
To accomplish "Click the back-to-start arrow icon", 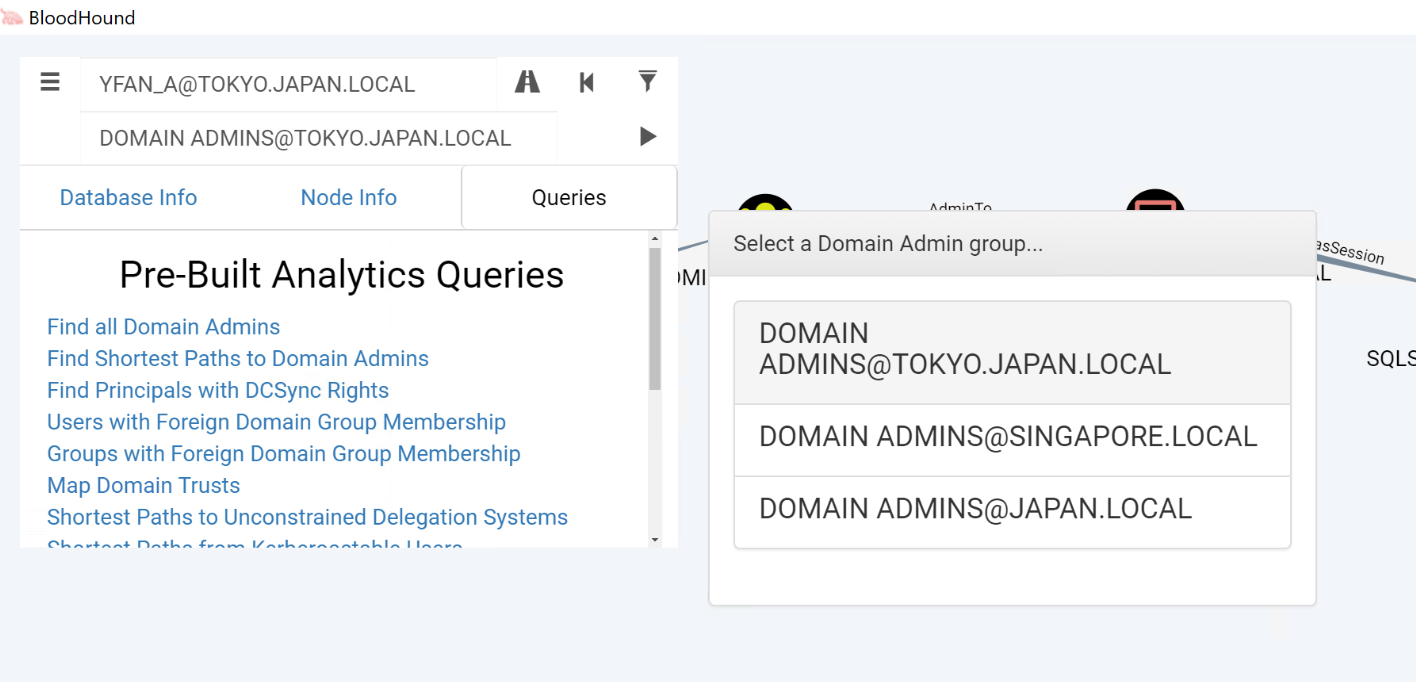I will pos(587,82).
